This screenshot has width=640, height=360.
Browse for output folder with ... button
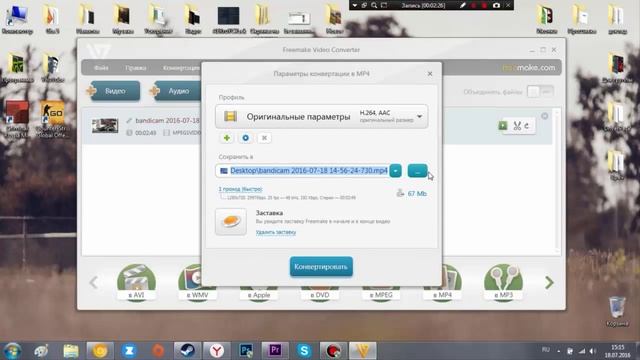[417, 171]
